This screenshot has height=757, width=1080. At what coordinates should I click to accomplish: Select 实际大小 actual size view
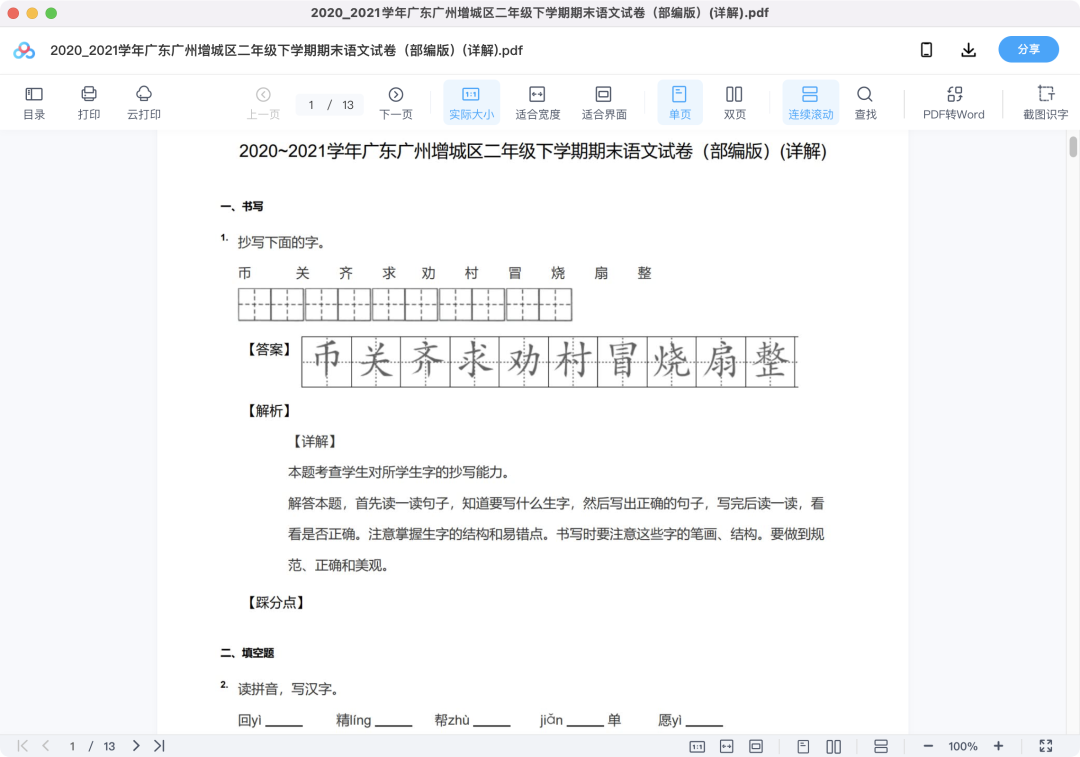pyautogui.click(x=471, y=103)
